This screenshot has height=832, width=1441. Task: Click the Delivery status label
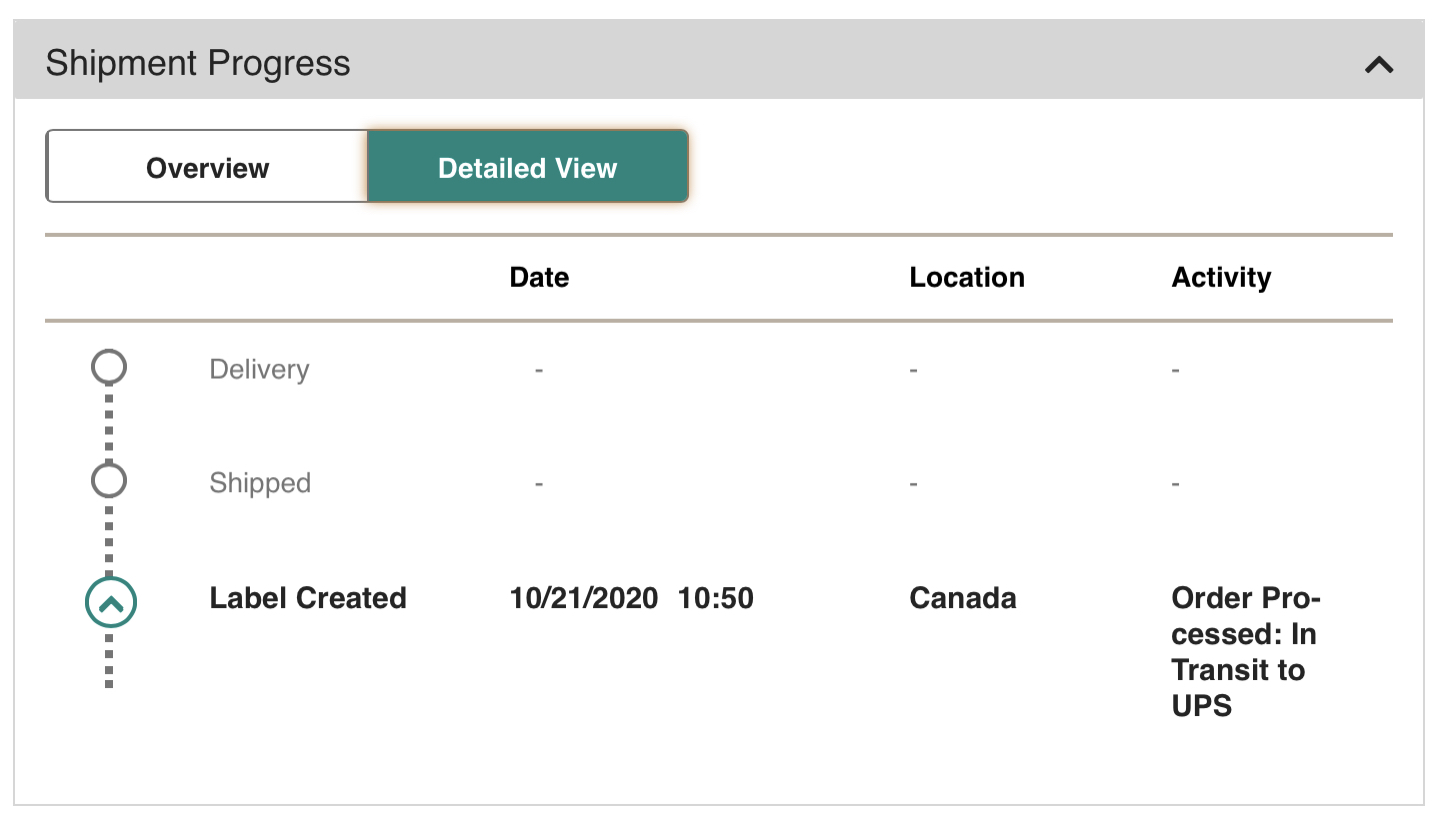click(x=259, y=369)
